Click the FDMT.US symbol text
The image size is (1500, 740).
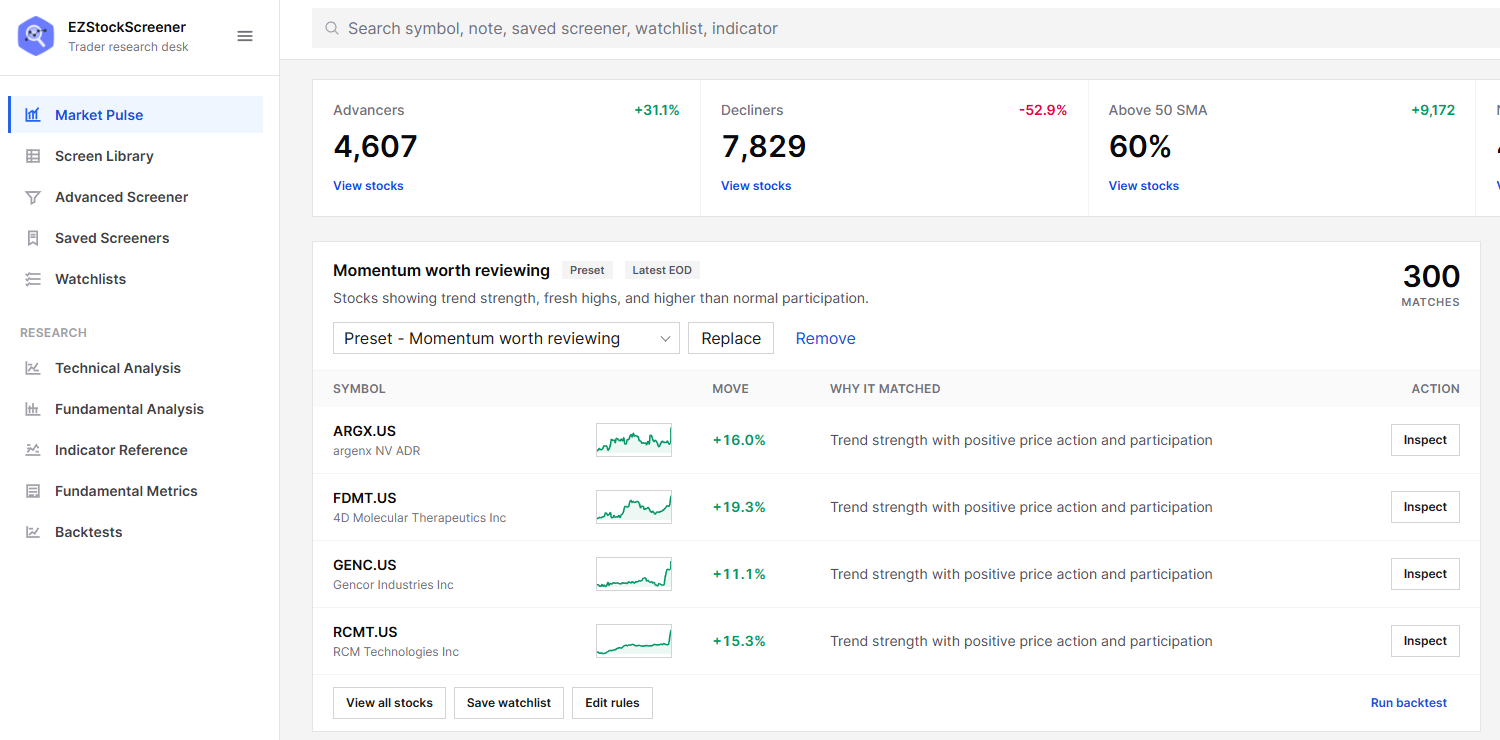(365, 498)
